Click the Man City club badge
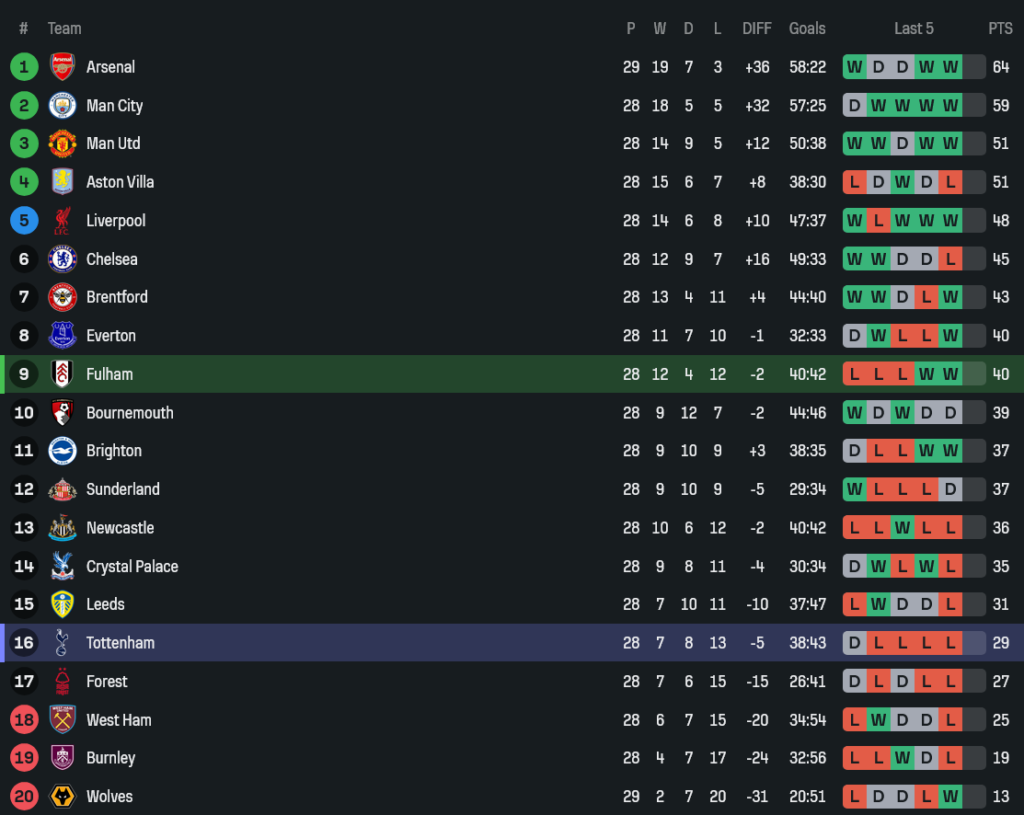Screen dimensions: 1024x815 [x=62, y=105]
